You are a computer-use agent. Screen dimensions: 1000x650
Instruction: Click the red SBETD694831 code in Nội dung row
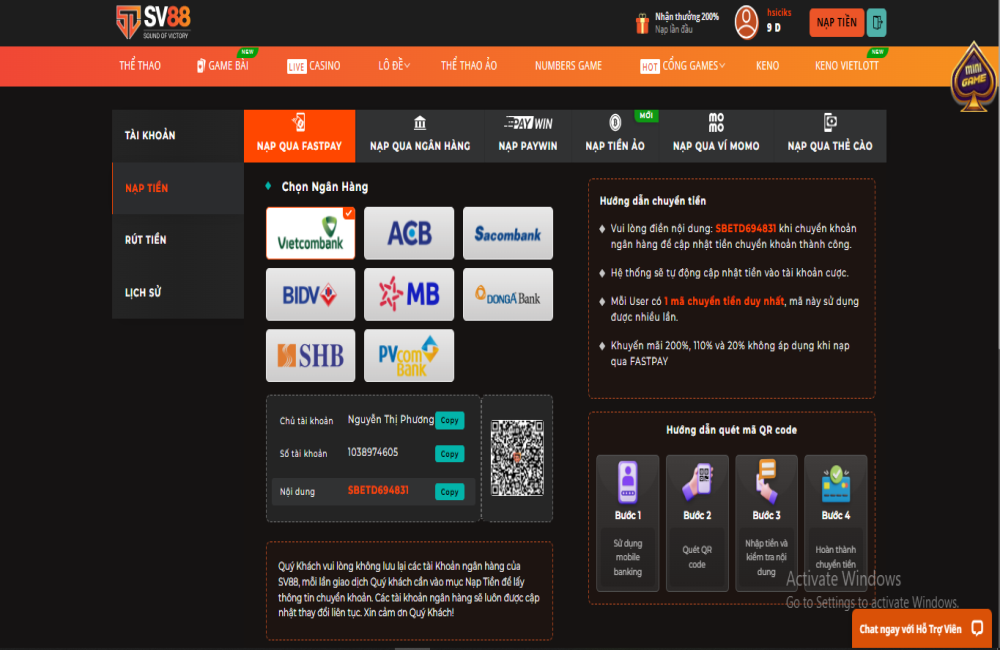click(378, 490)
